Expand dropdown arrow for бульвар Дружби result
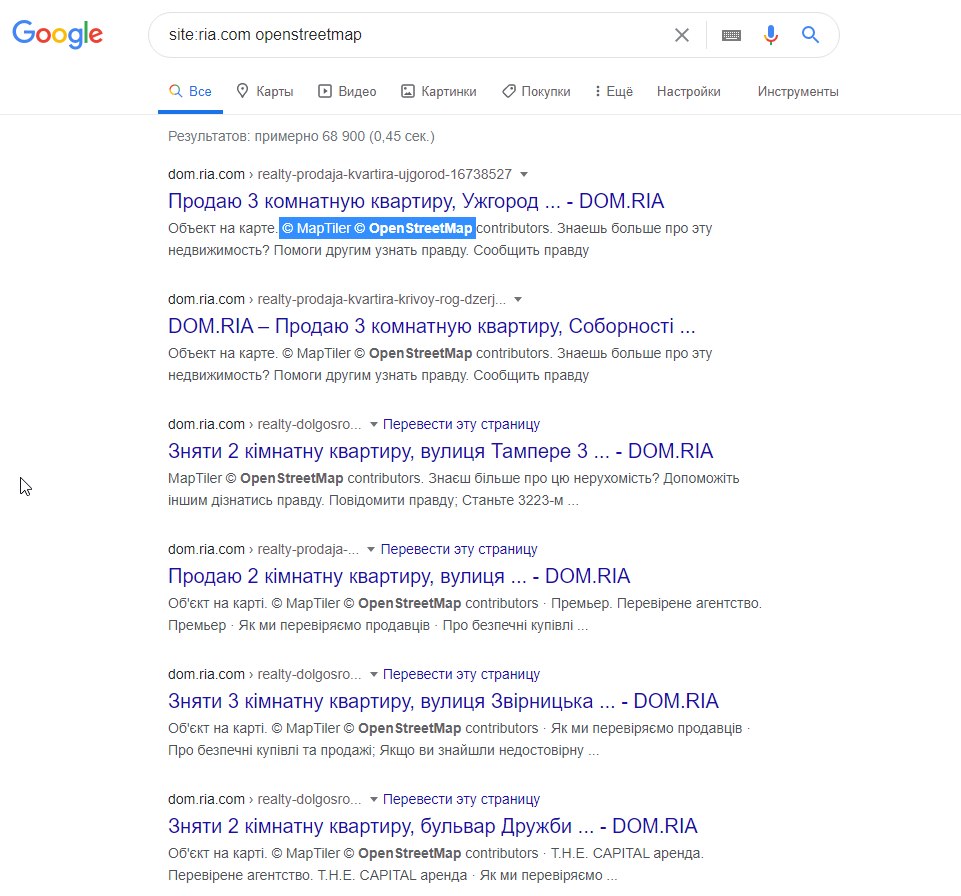Screen dimensions: 961x896 click(373, 800)
